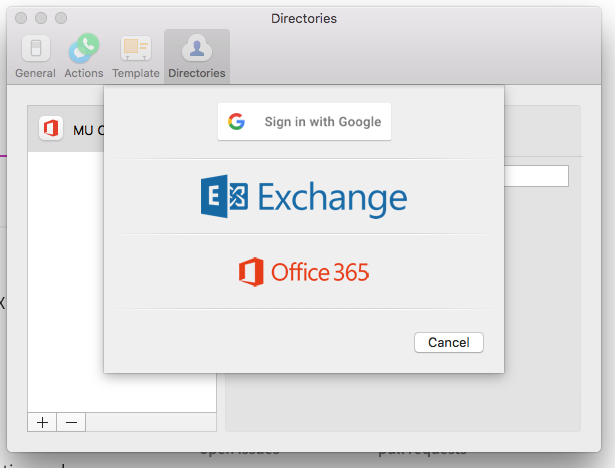Open the Actions preferences tab
Screen dimensions: 615x468
pyautogui.click(x=84, y=56)
